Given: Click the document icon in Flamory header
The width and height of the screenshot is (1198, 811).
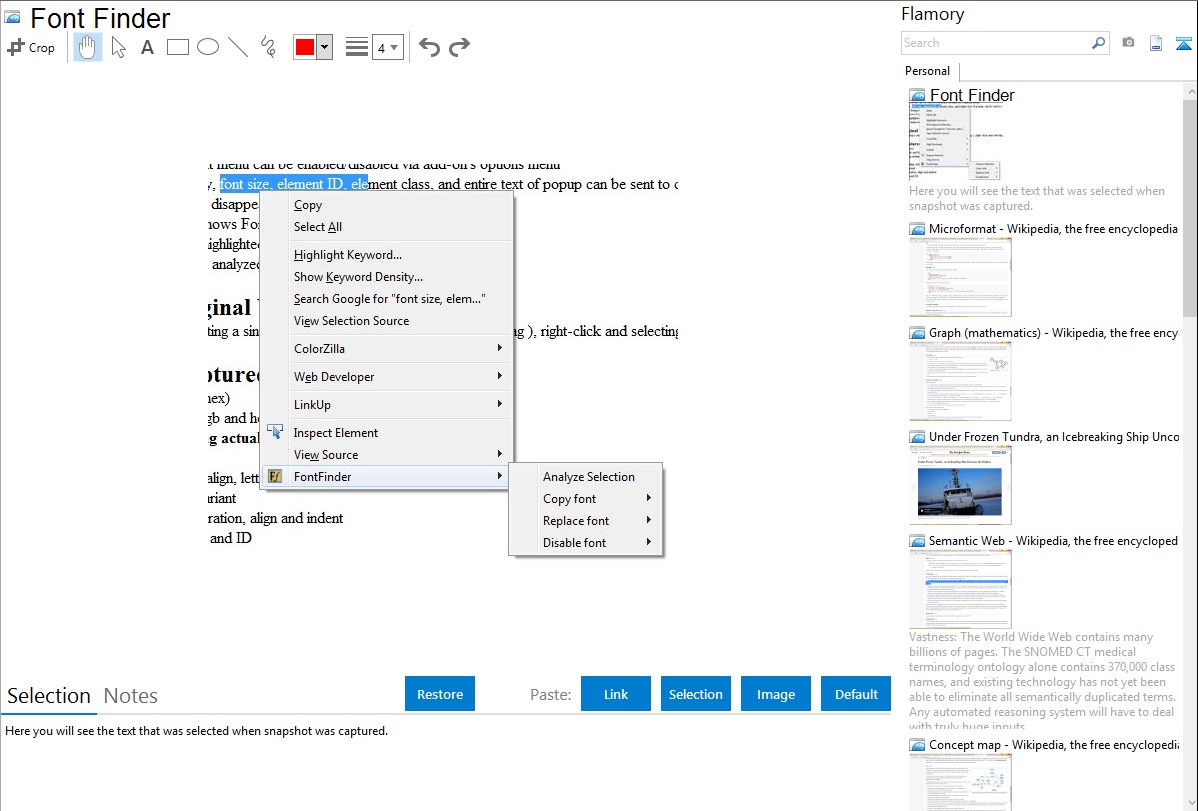Looking at the screenshot, I should click(1156, 43).
